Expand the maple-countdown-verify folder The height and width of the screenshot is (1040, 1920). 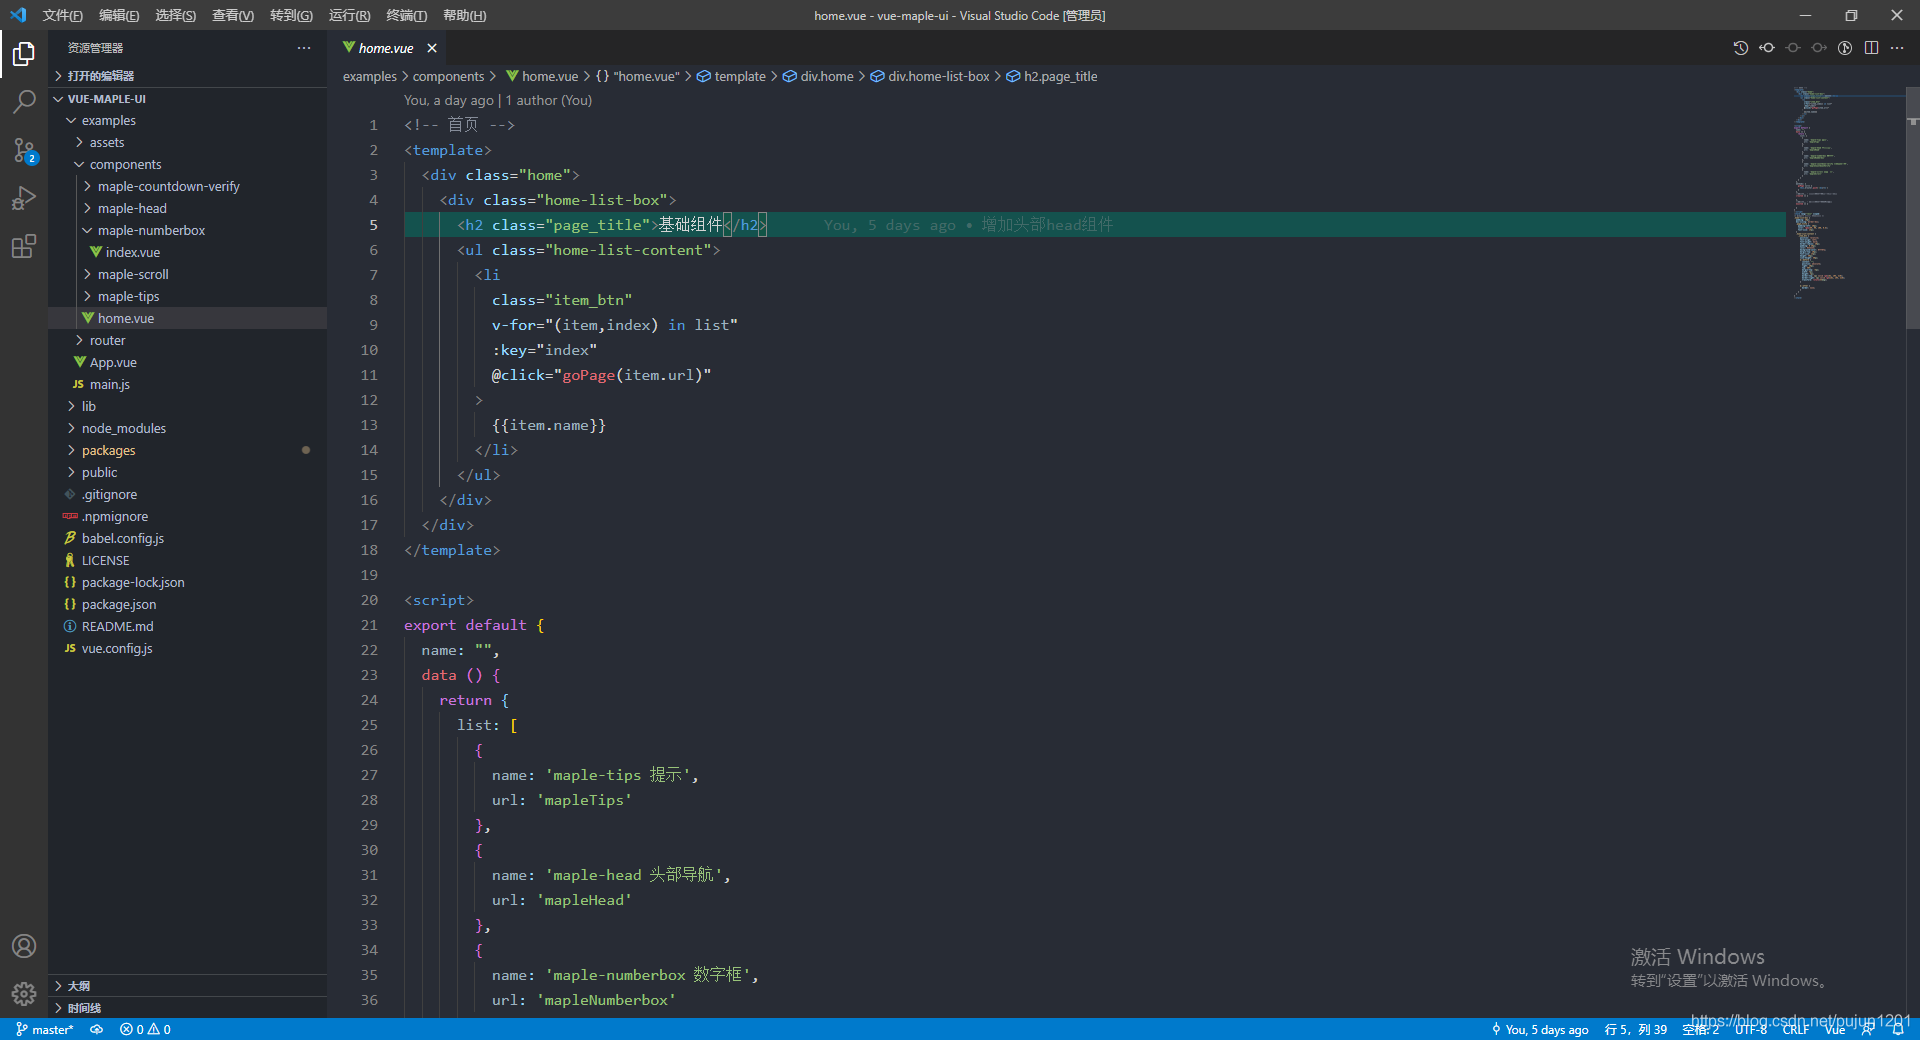coord(187,186)
